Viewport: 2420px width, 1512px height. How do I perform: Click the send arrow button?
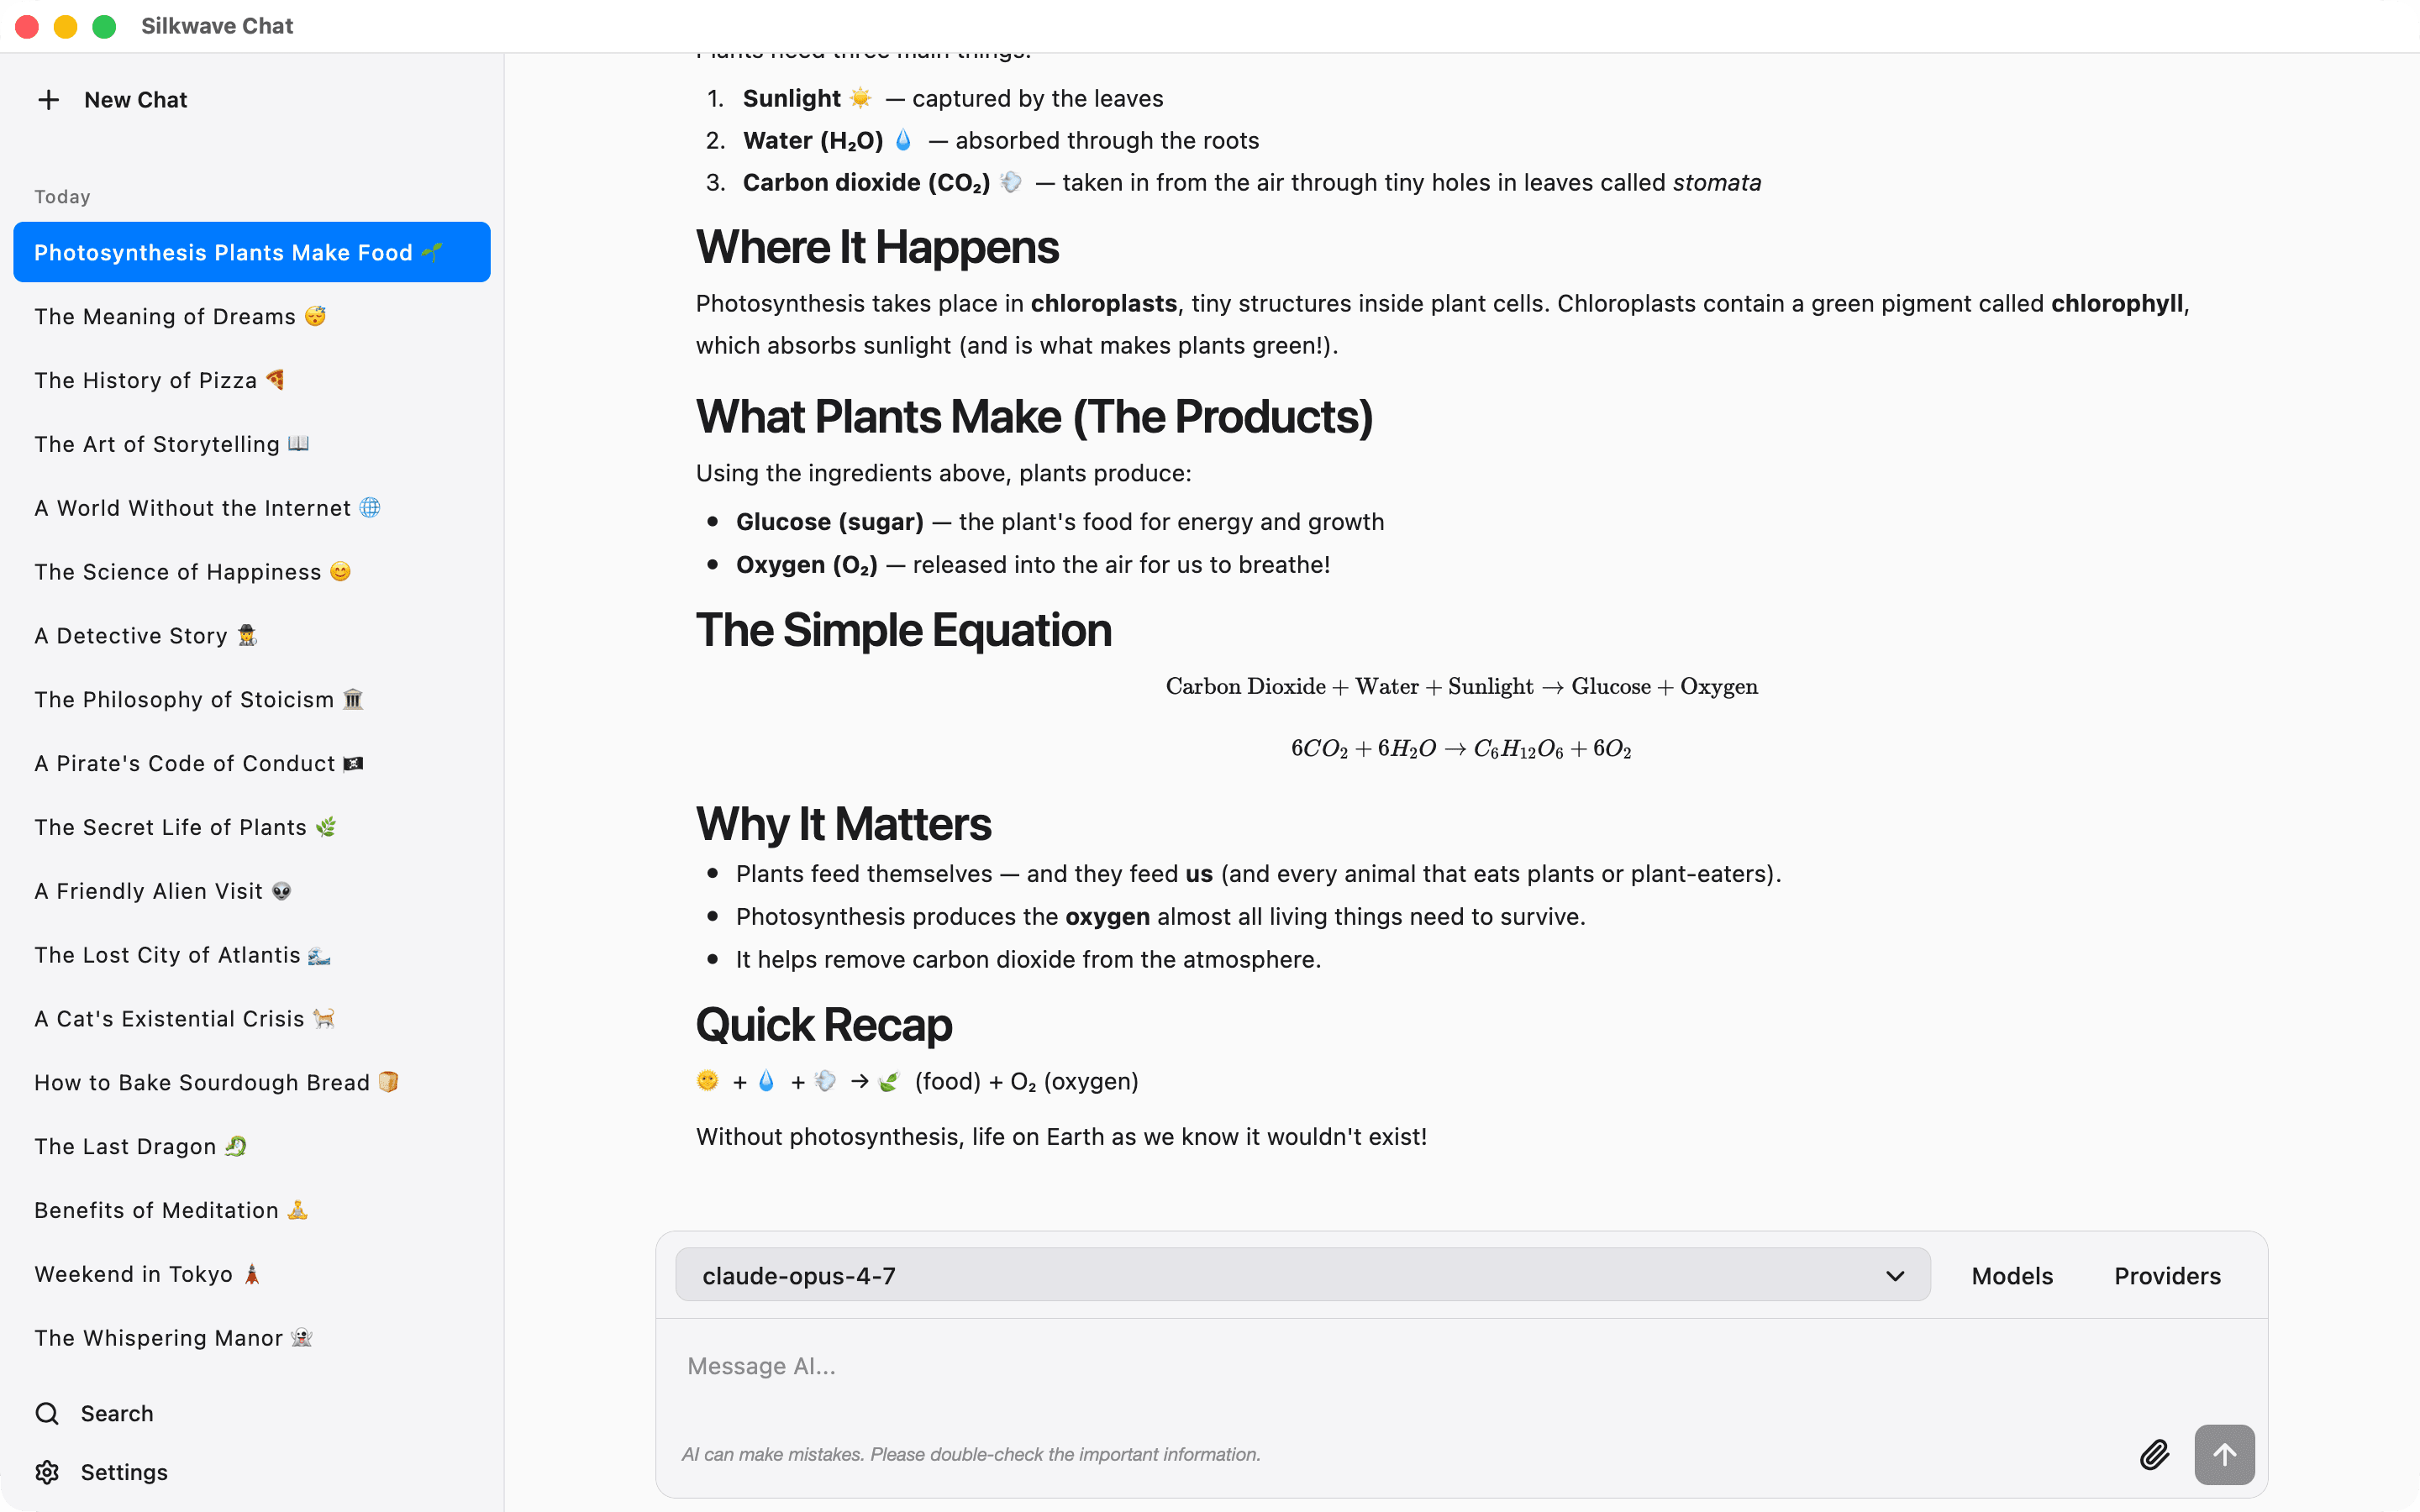[x=2224, y=1454]
